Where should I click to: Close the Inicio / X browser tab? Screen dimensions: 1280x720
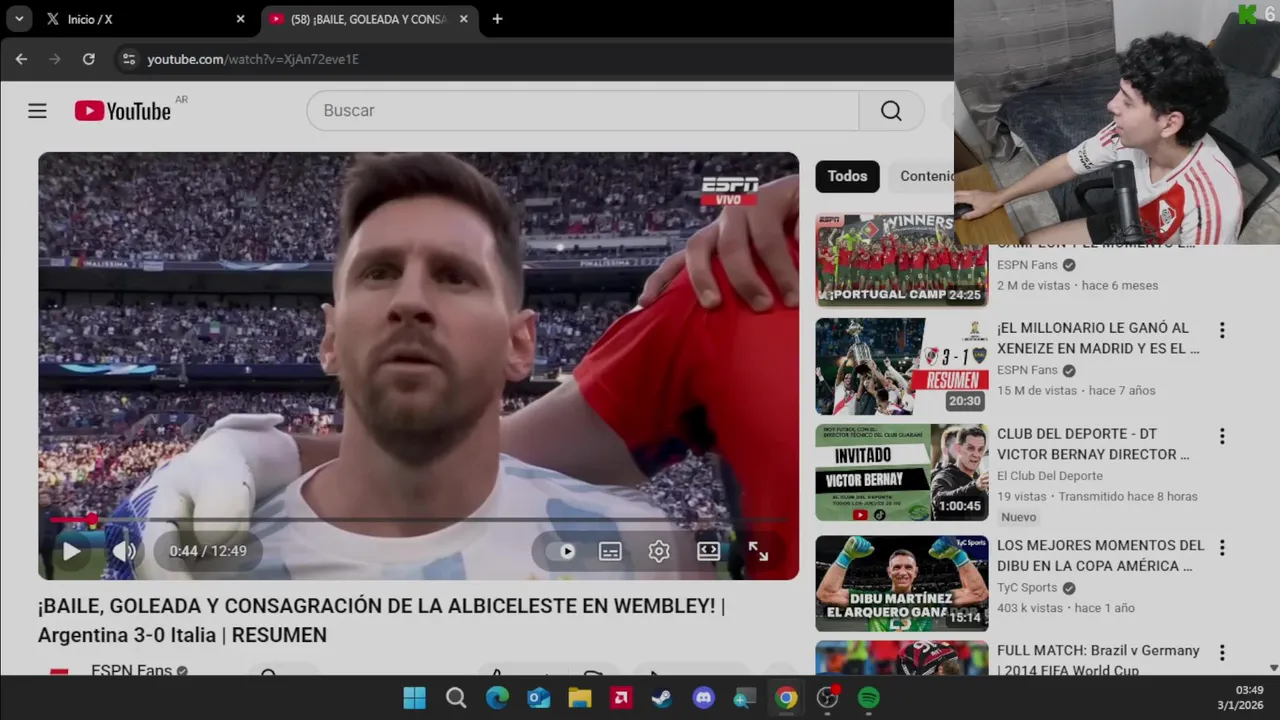240,19
